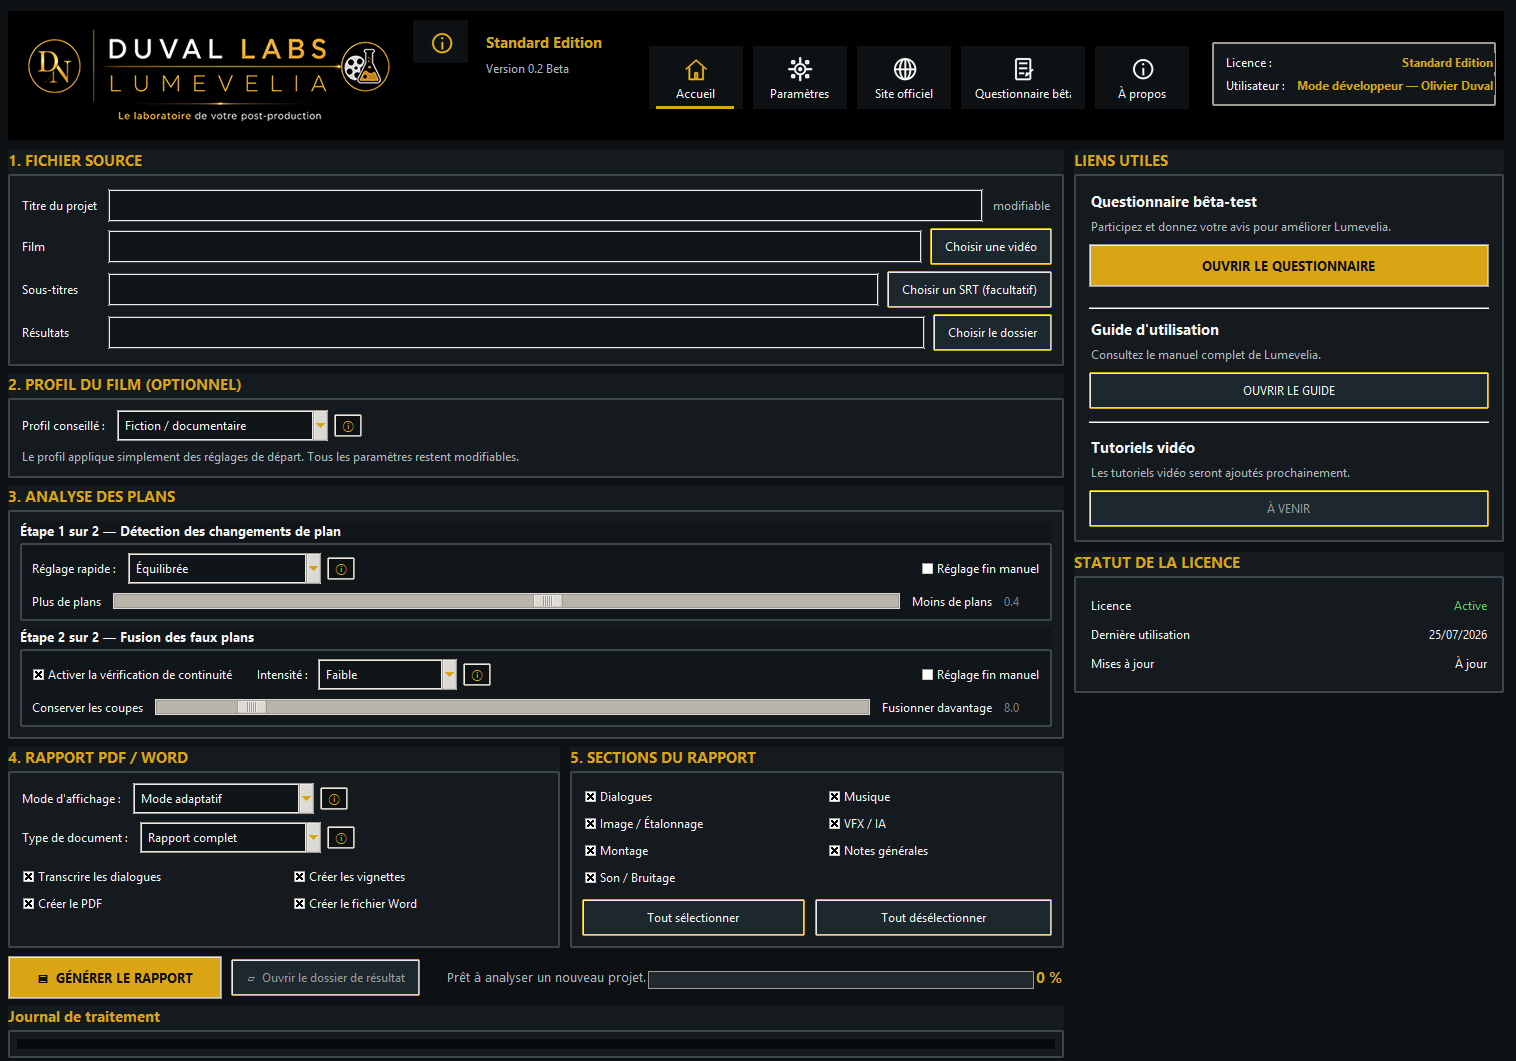This screenshot has height=1061, width=1516.
Task: Switch to the Paramètres tab
Action: click(800, 77)
